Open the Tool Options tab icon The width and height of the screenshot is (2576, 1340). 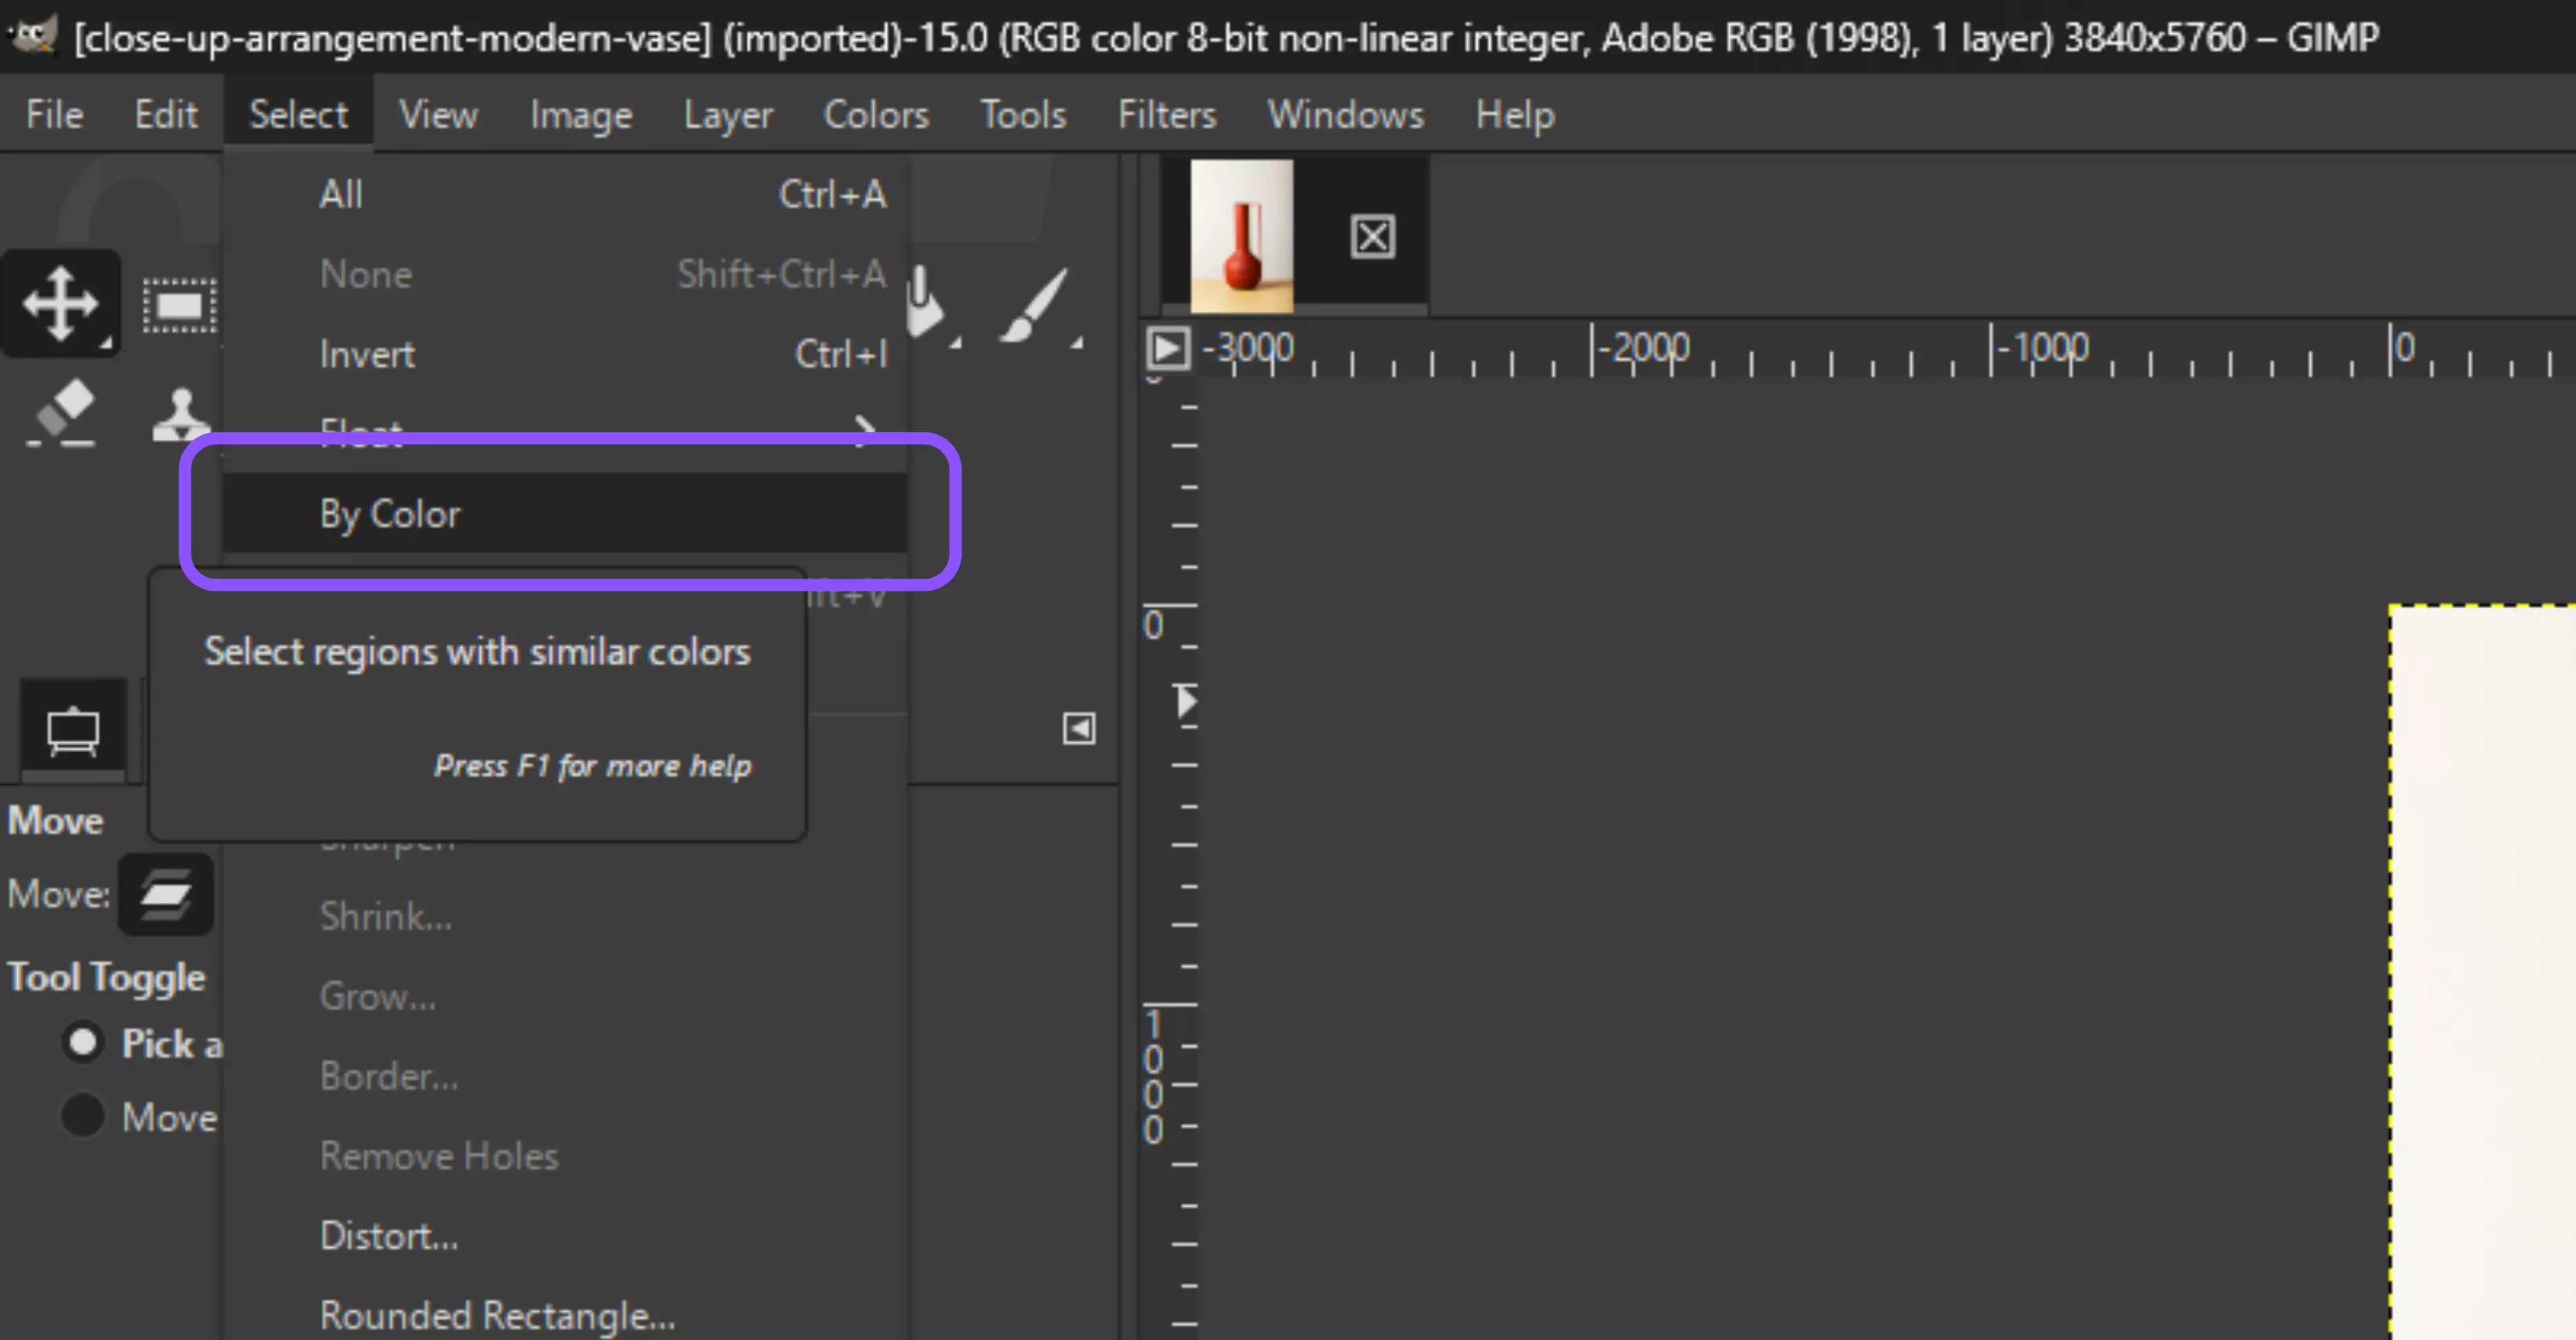click(x=73, y=730)
